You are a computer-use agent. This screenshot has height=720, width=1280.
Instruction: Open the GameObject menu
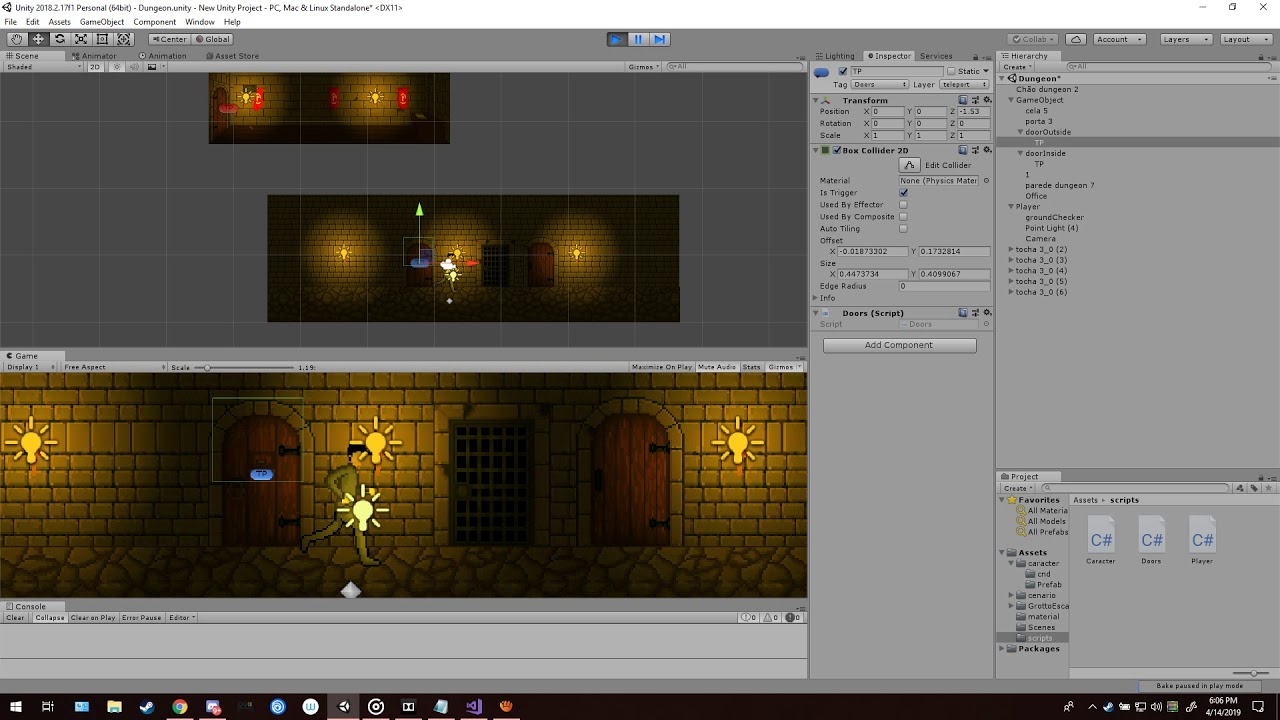click(x=102, y=22)
